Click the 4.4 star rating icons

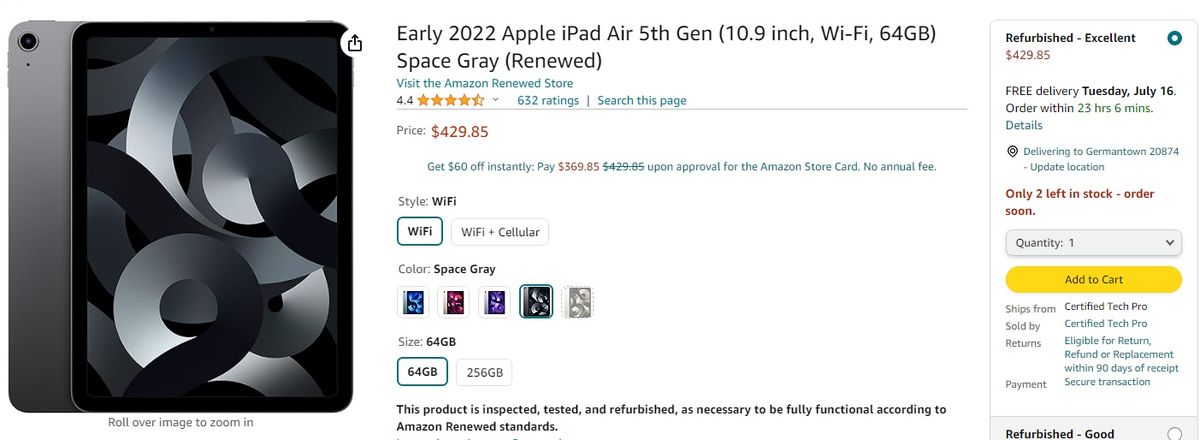point(451,100)
